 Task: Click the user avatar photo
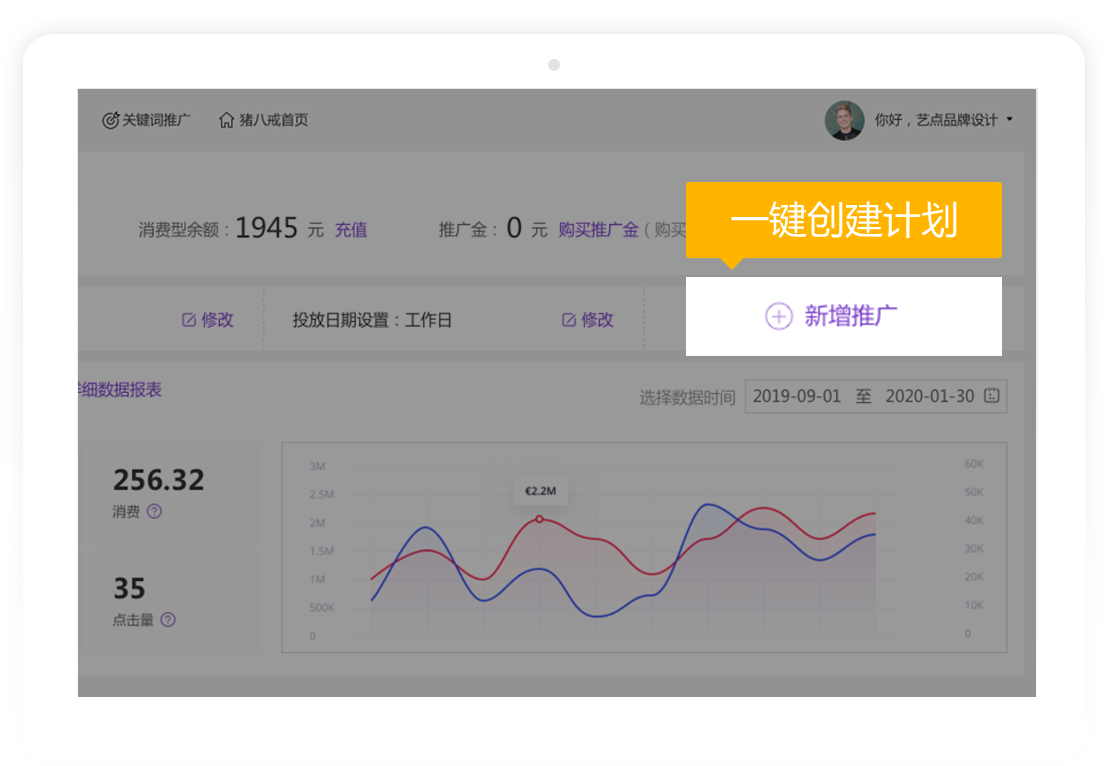pos(844,120)
